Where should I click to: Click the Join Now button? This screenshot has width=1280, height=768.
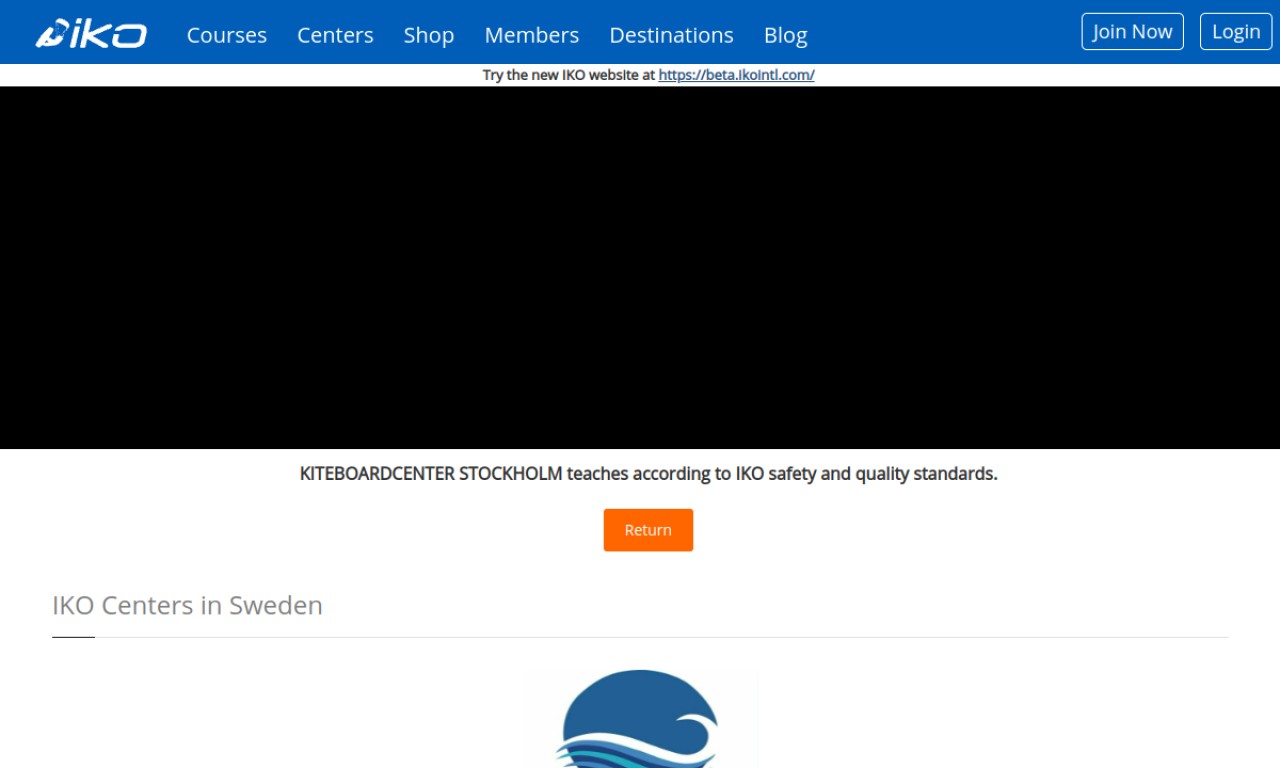click(x=1132, y=31)
